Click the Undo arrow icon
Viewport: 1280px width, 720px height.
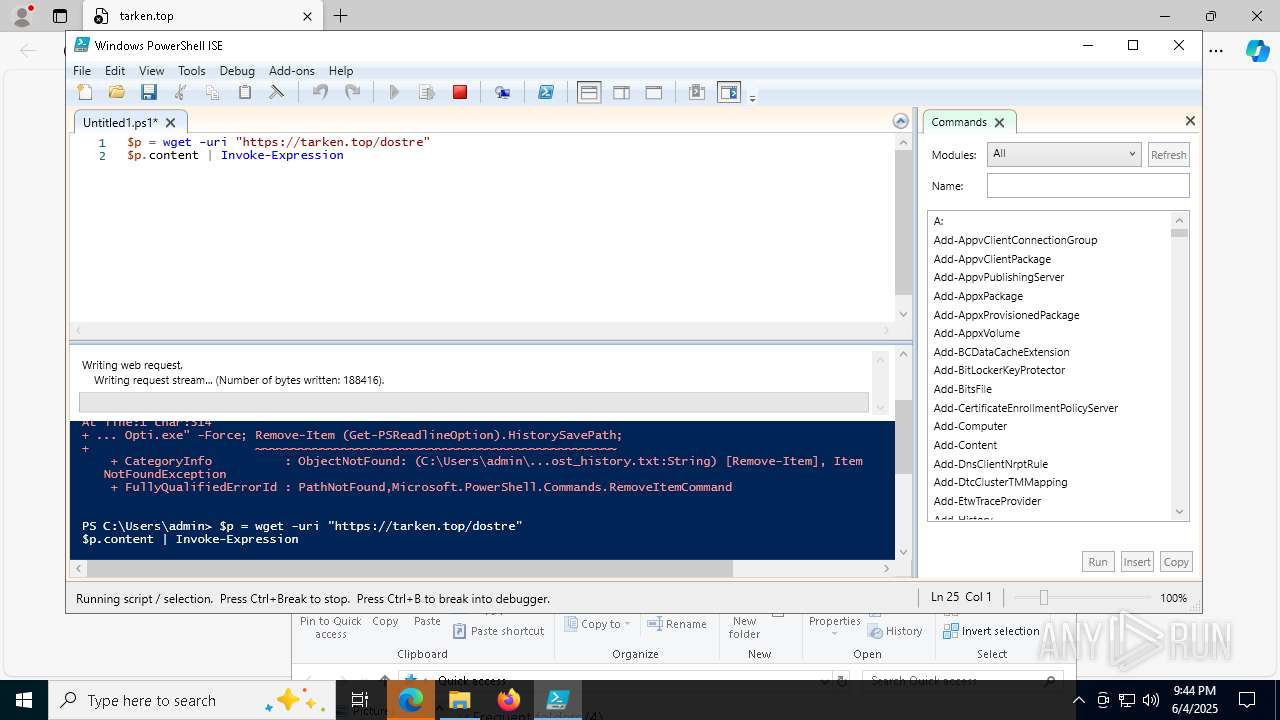(320, 92)
